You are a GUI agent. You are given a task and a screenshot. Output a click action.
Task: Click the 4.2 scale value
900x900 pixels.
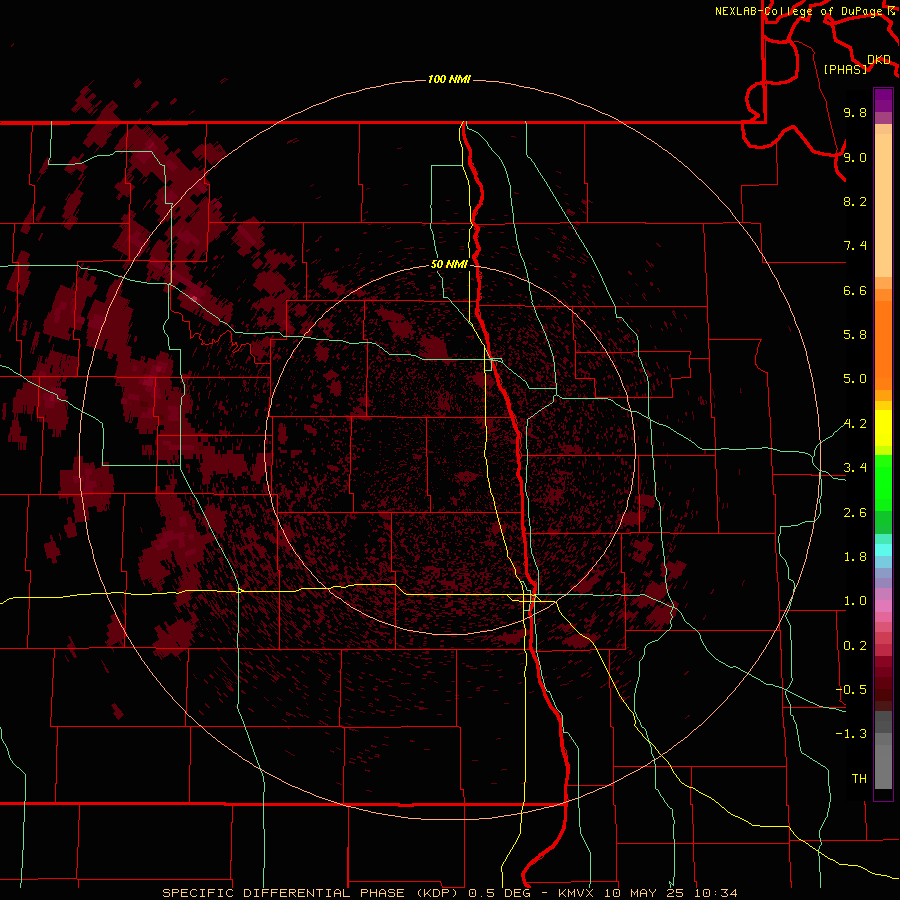855,424
